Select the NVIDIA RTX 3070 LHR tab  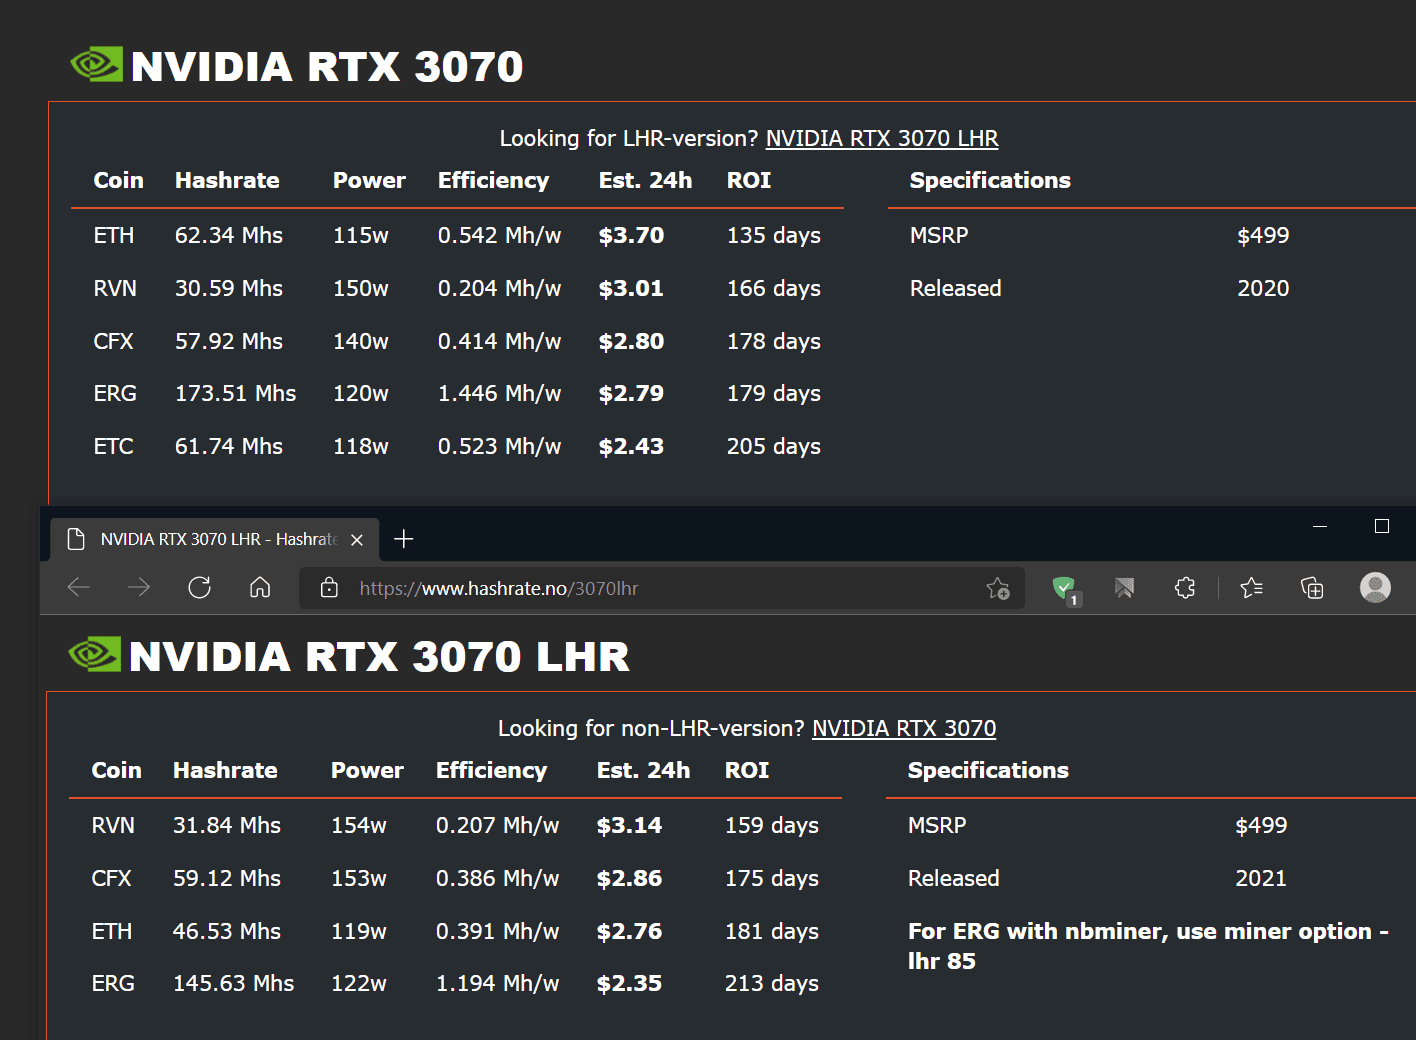point(215,539)
